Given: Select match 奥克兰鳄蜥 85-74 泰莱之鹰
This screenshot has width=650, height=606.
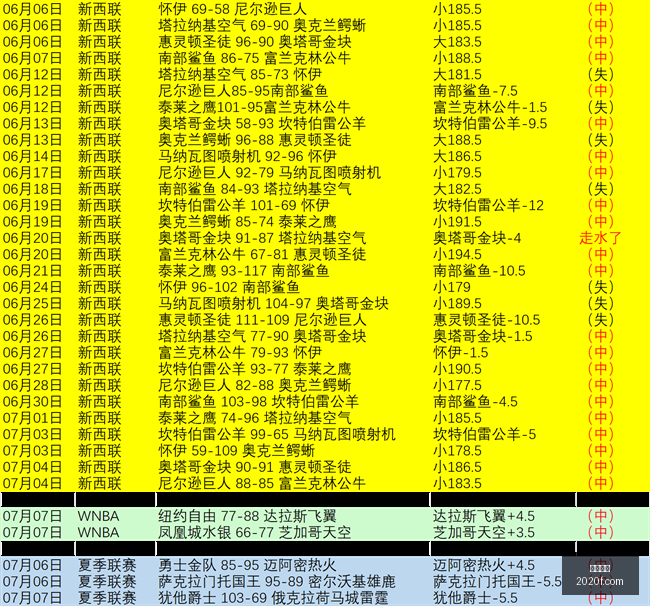Looking at the screenshot, I should pos(247,222).
